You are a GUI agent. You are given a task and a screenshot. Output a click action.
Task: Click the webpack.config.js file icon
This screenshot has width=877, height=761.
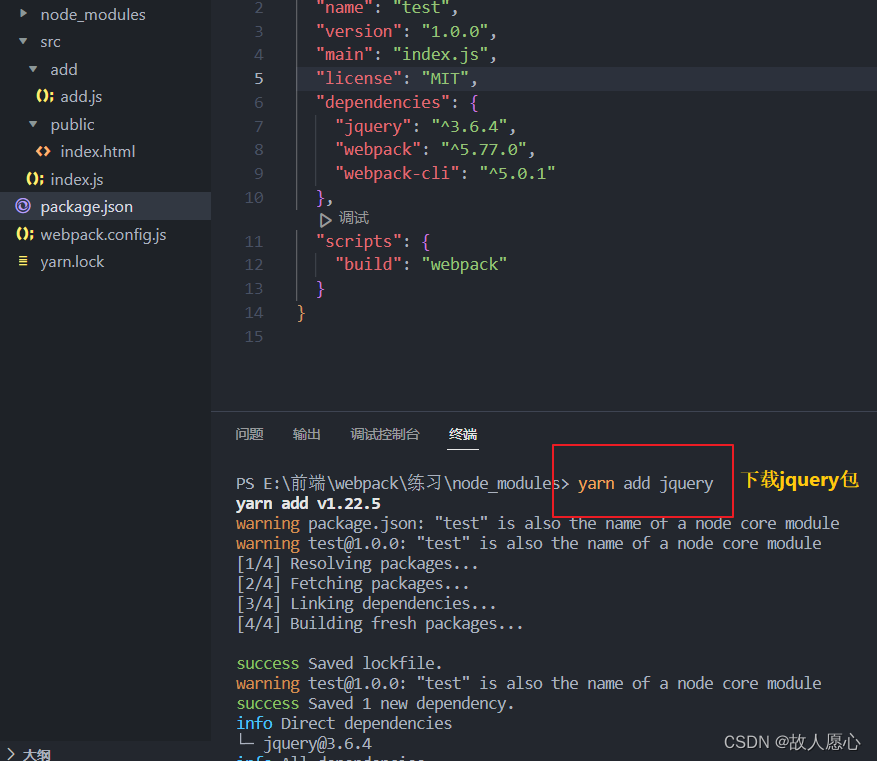click(25, 234)
